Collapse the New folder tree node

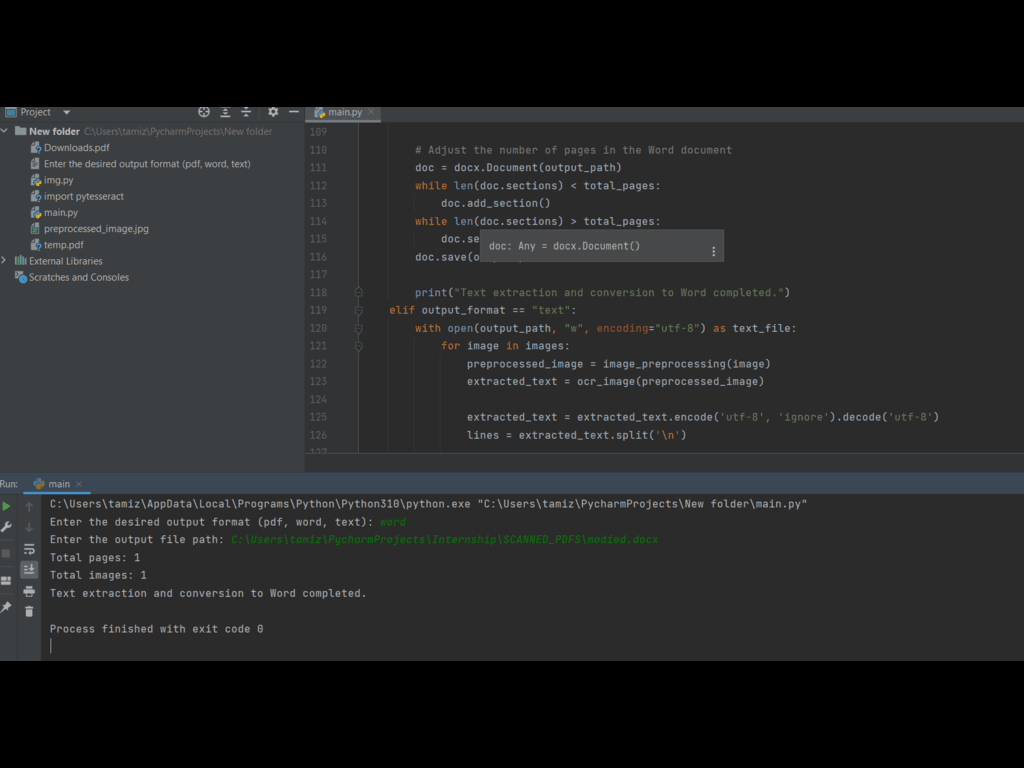(x=5, y=131)
